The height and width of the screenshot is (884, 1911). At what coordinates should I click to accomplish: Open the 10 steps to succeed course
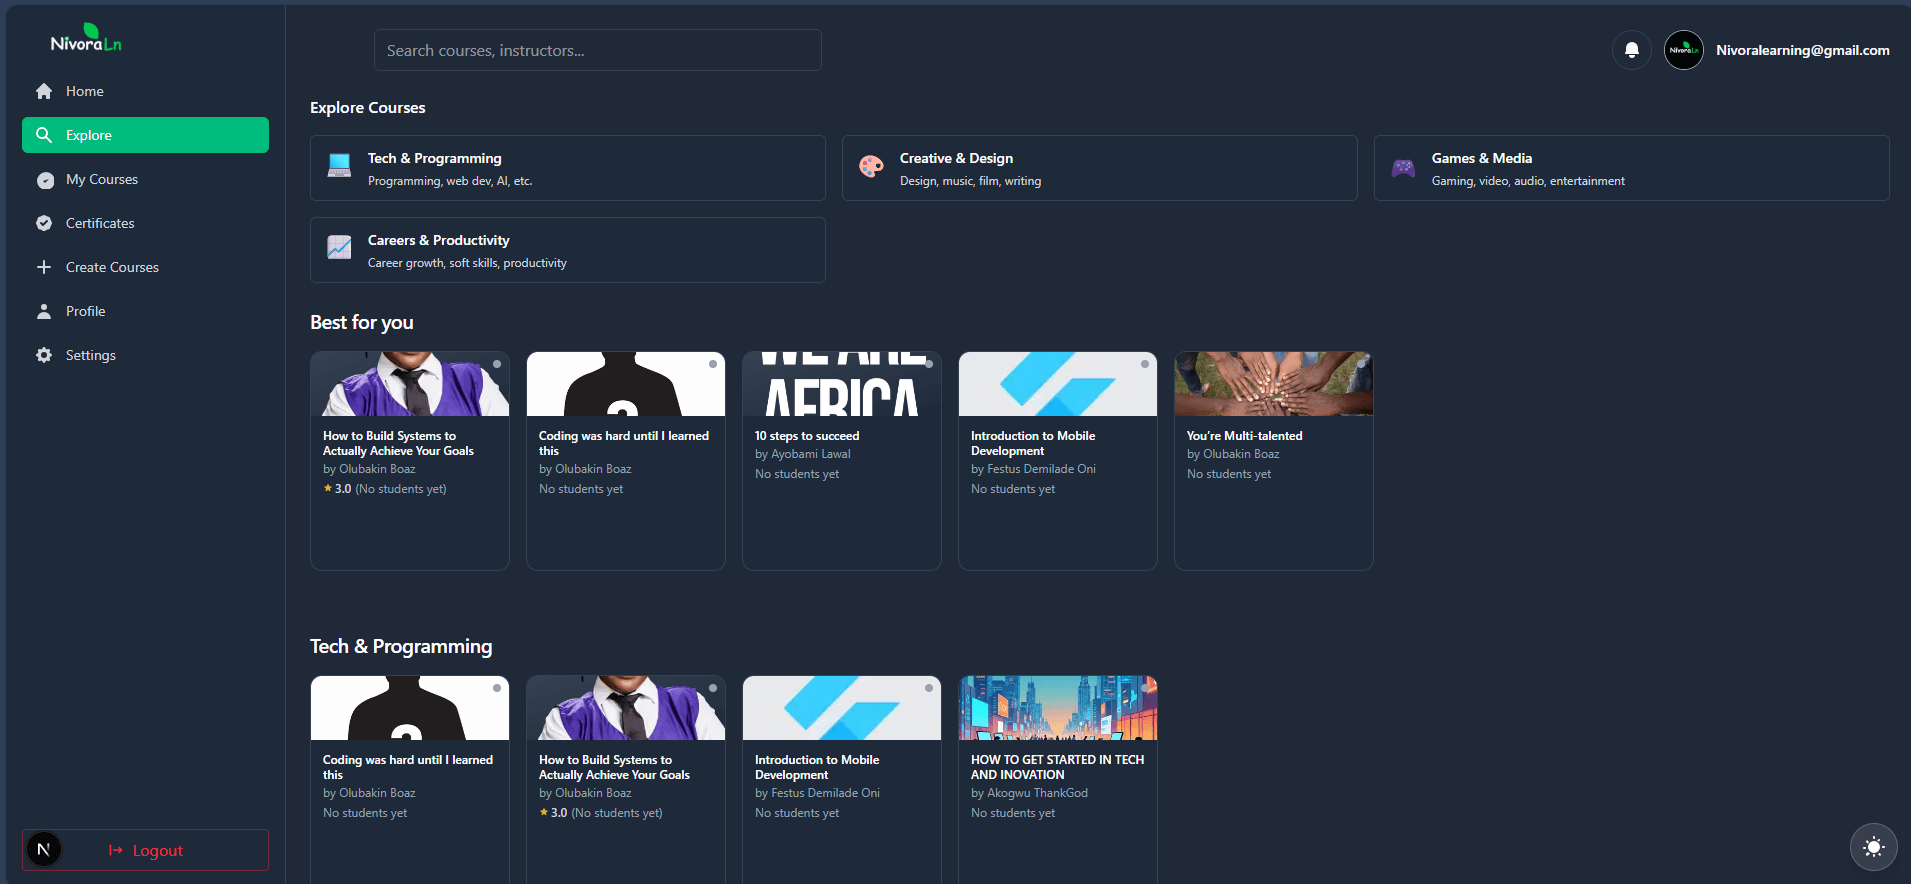coord(807,436)
